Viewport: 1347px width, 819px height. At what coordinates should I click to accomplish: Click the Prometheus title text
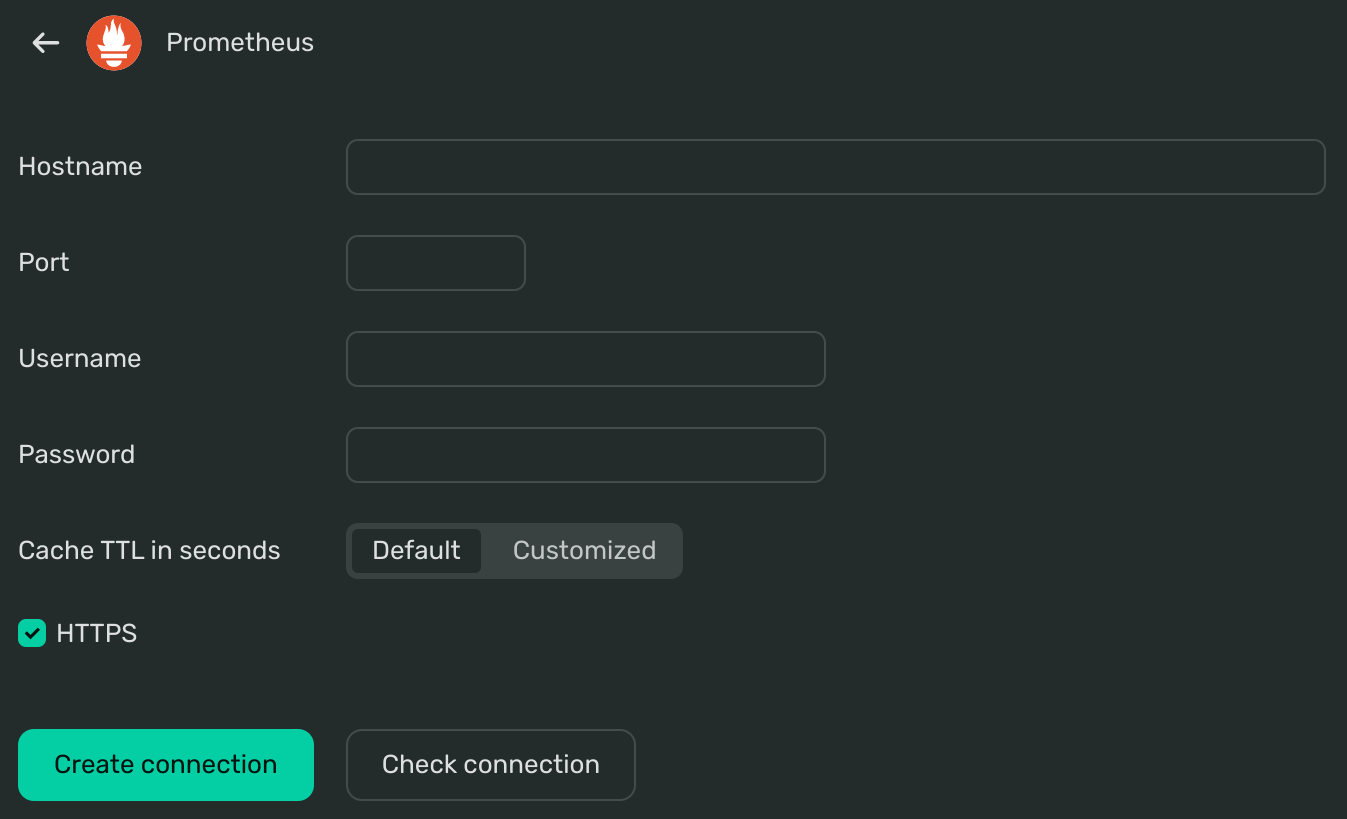(x=240, y=43)
